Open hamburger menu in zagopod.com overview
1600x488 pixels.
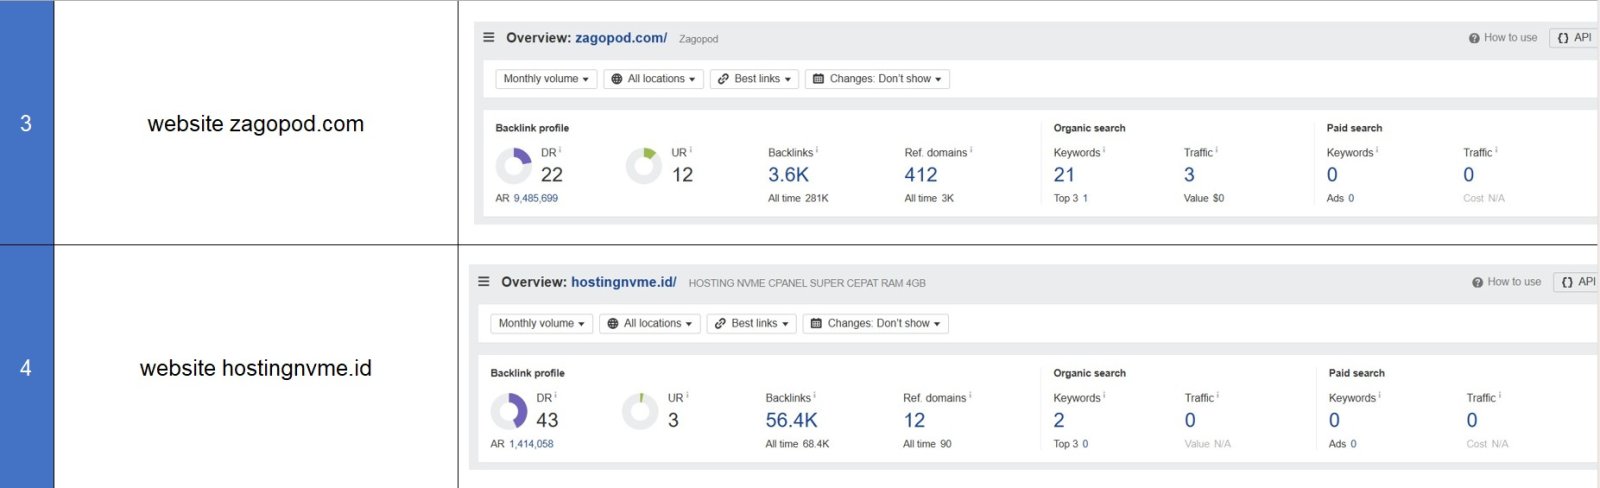point(489,37)
